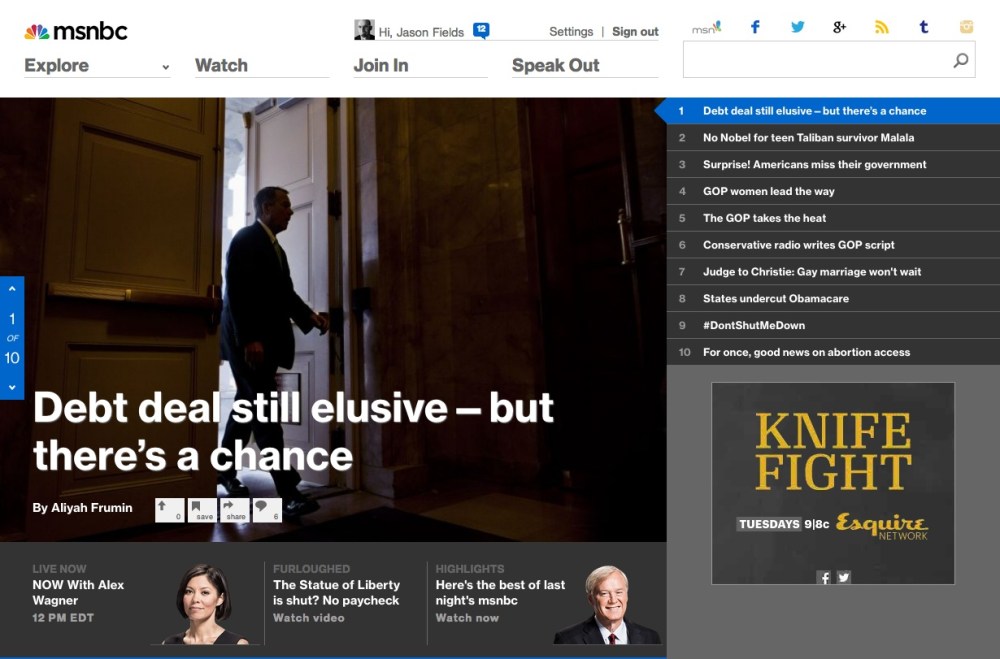Click the search magnifier icon
1000x659 pixels.
960,61
